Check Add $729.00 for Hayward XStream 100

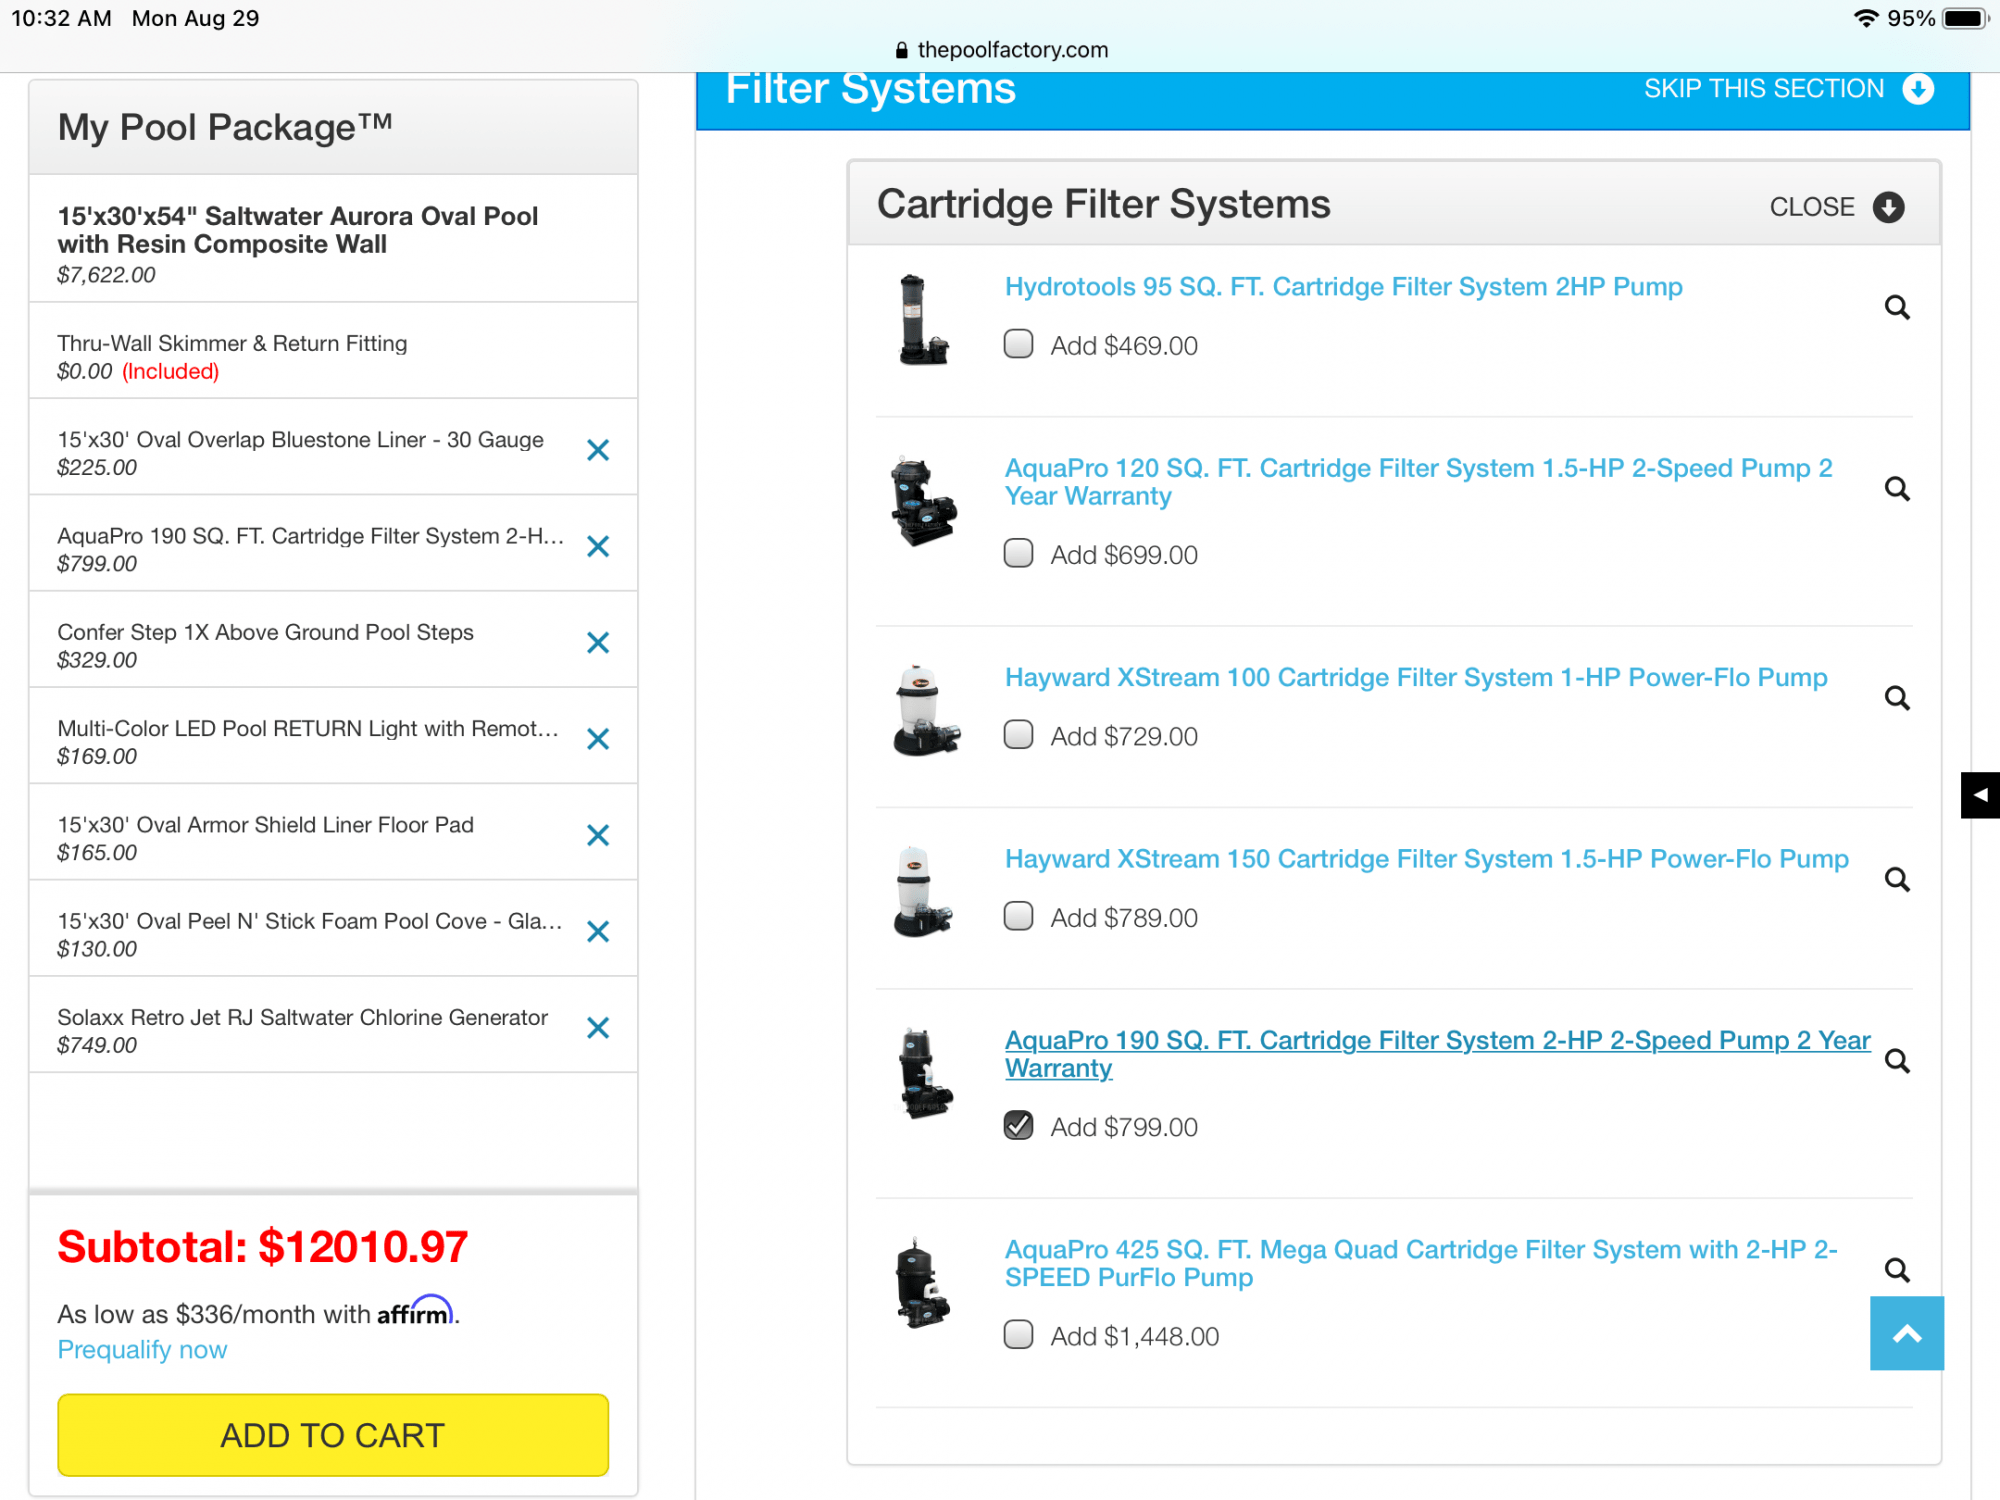click(1018, 735)
